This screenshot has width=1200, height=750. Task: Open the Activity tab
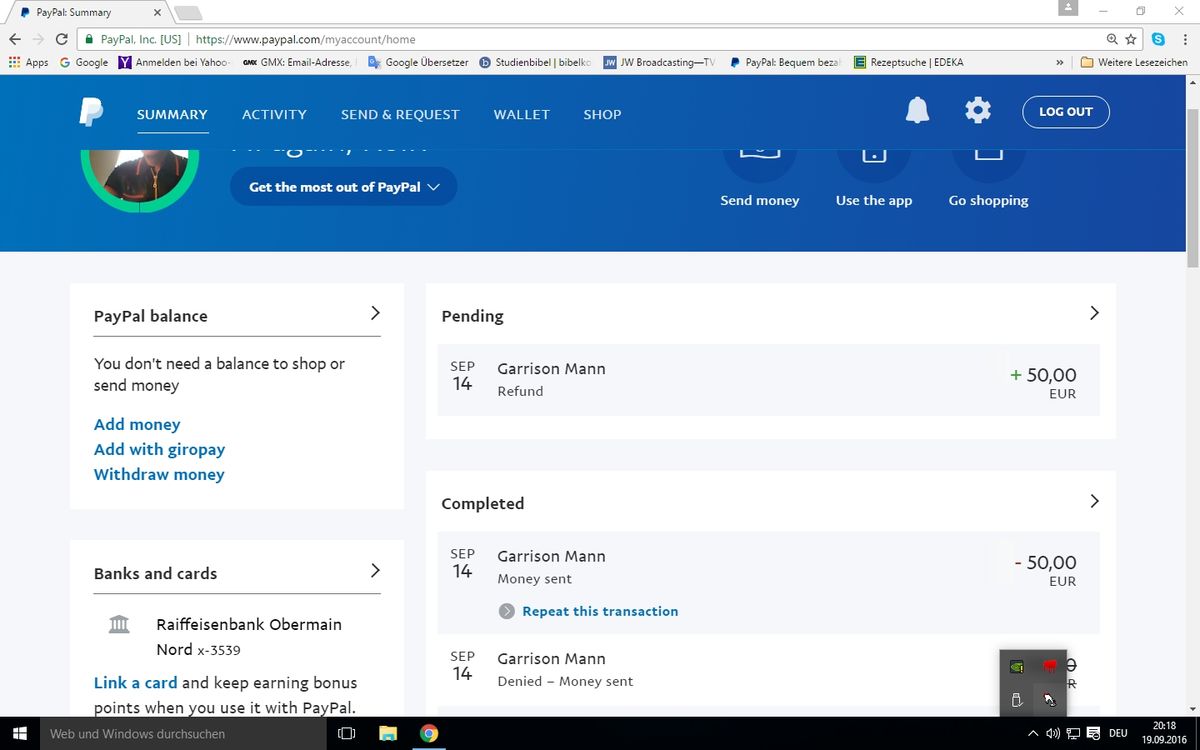click(x=274, y=114)
